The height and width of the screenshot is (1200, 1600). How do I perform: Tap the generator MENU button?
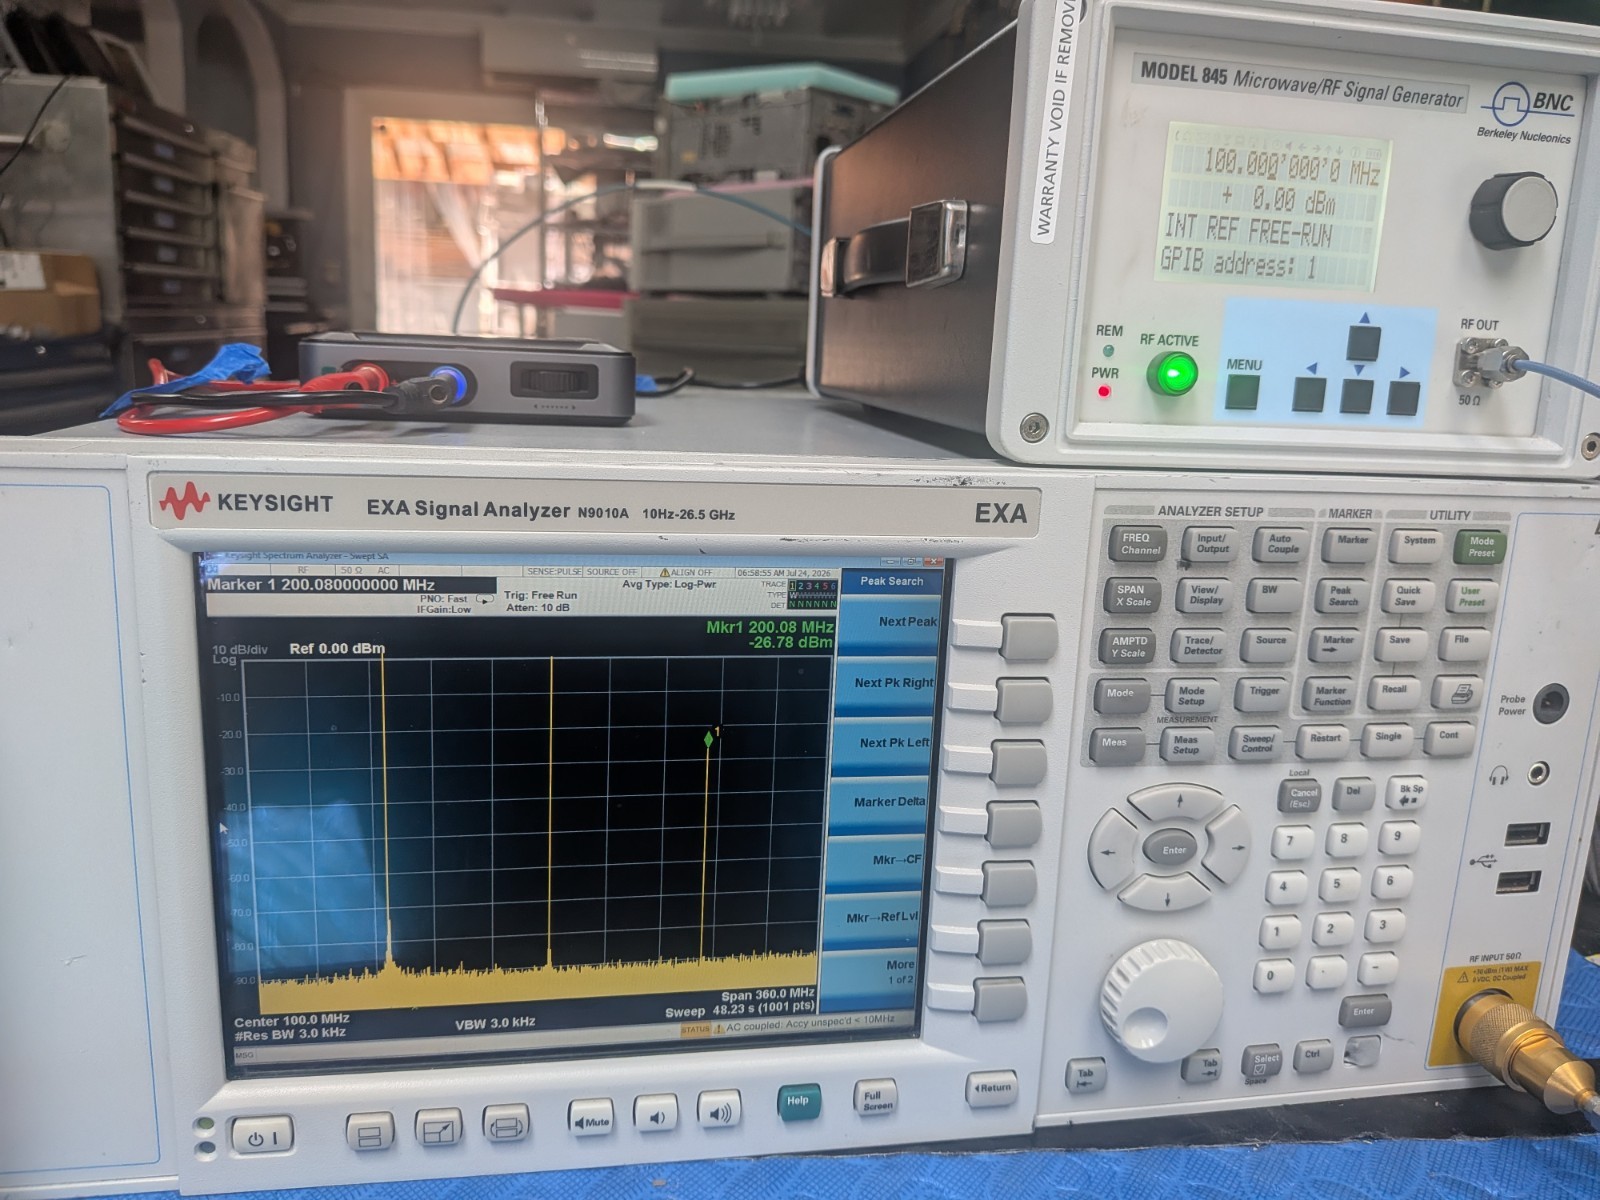coord(1242,393)
